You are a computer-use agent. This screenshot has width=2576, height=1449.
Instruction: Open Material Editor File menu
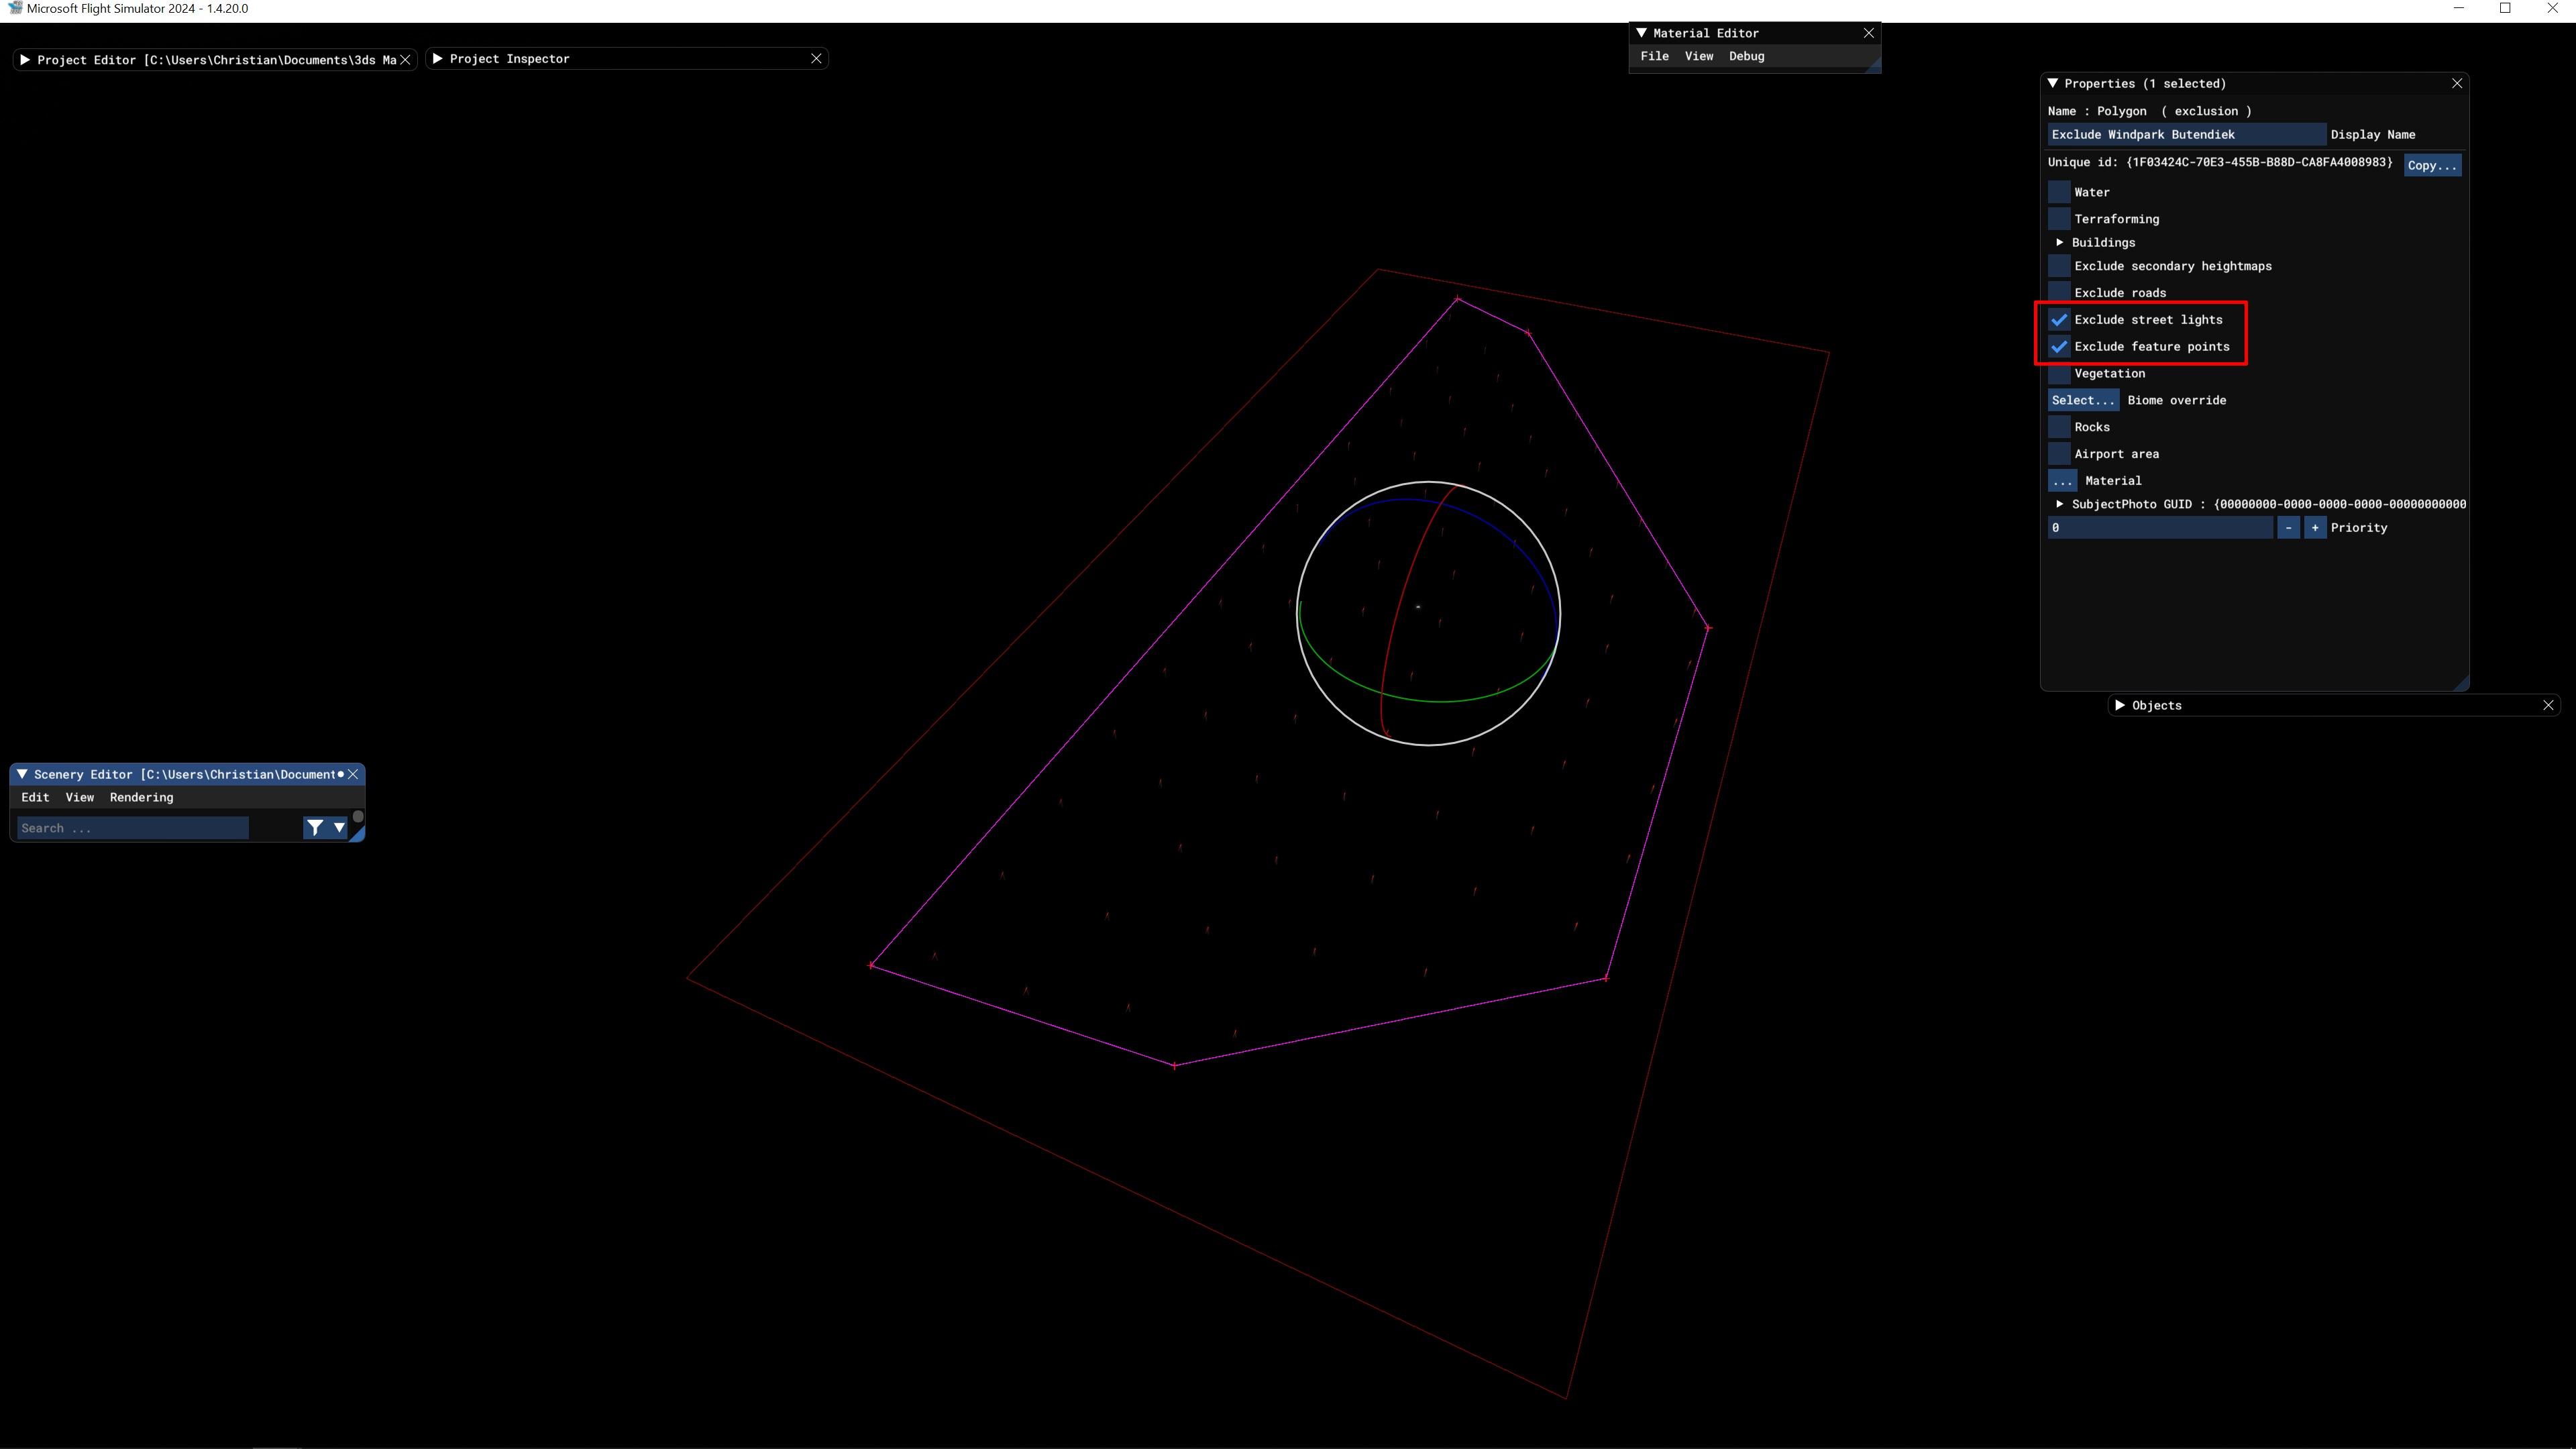[x=1654, y=56]
